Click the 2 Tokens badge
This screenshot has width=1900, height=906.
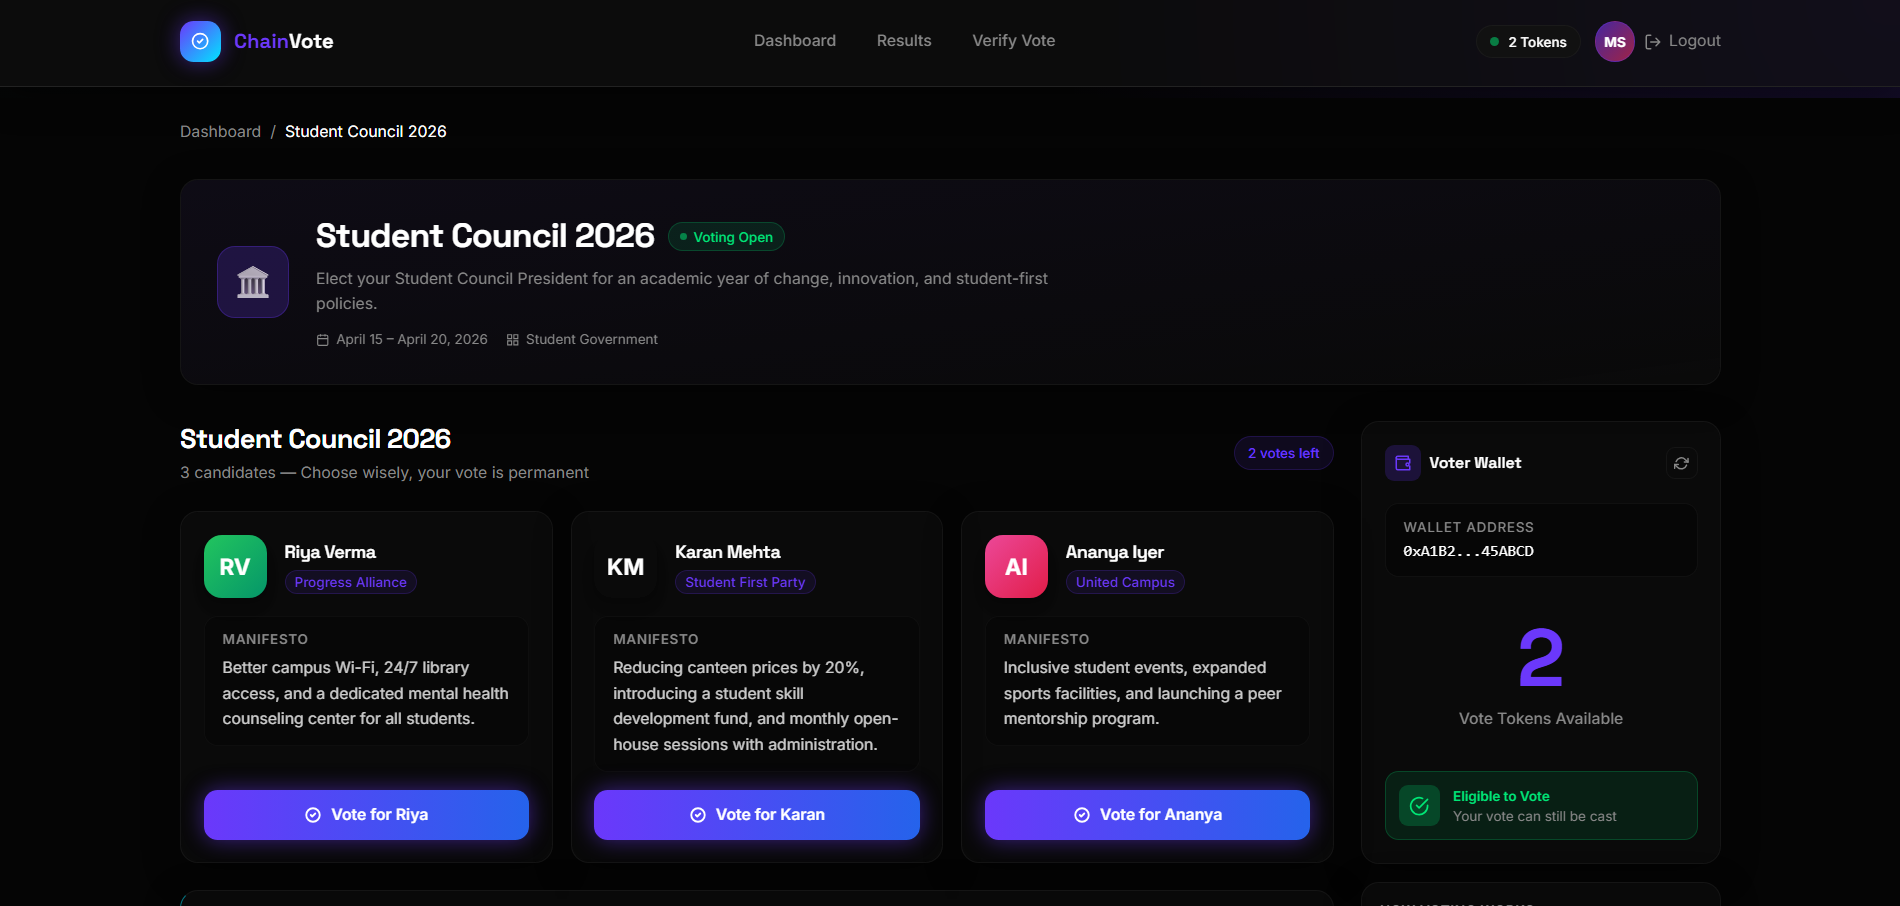click(x=1528, y=42)
